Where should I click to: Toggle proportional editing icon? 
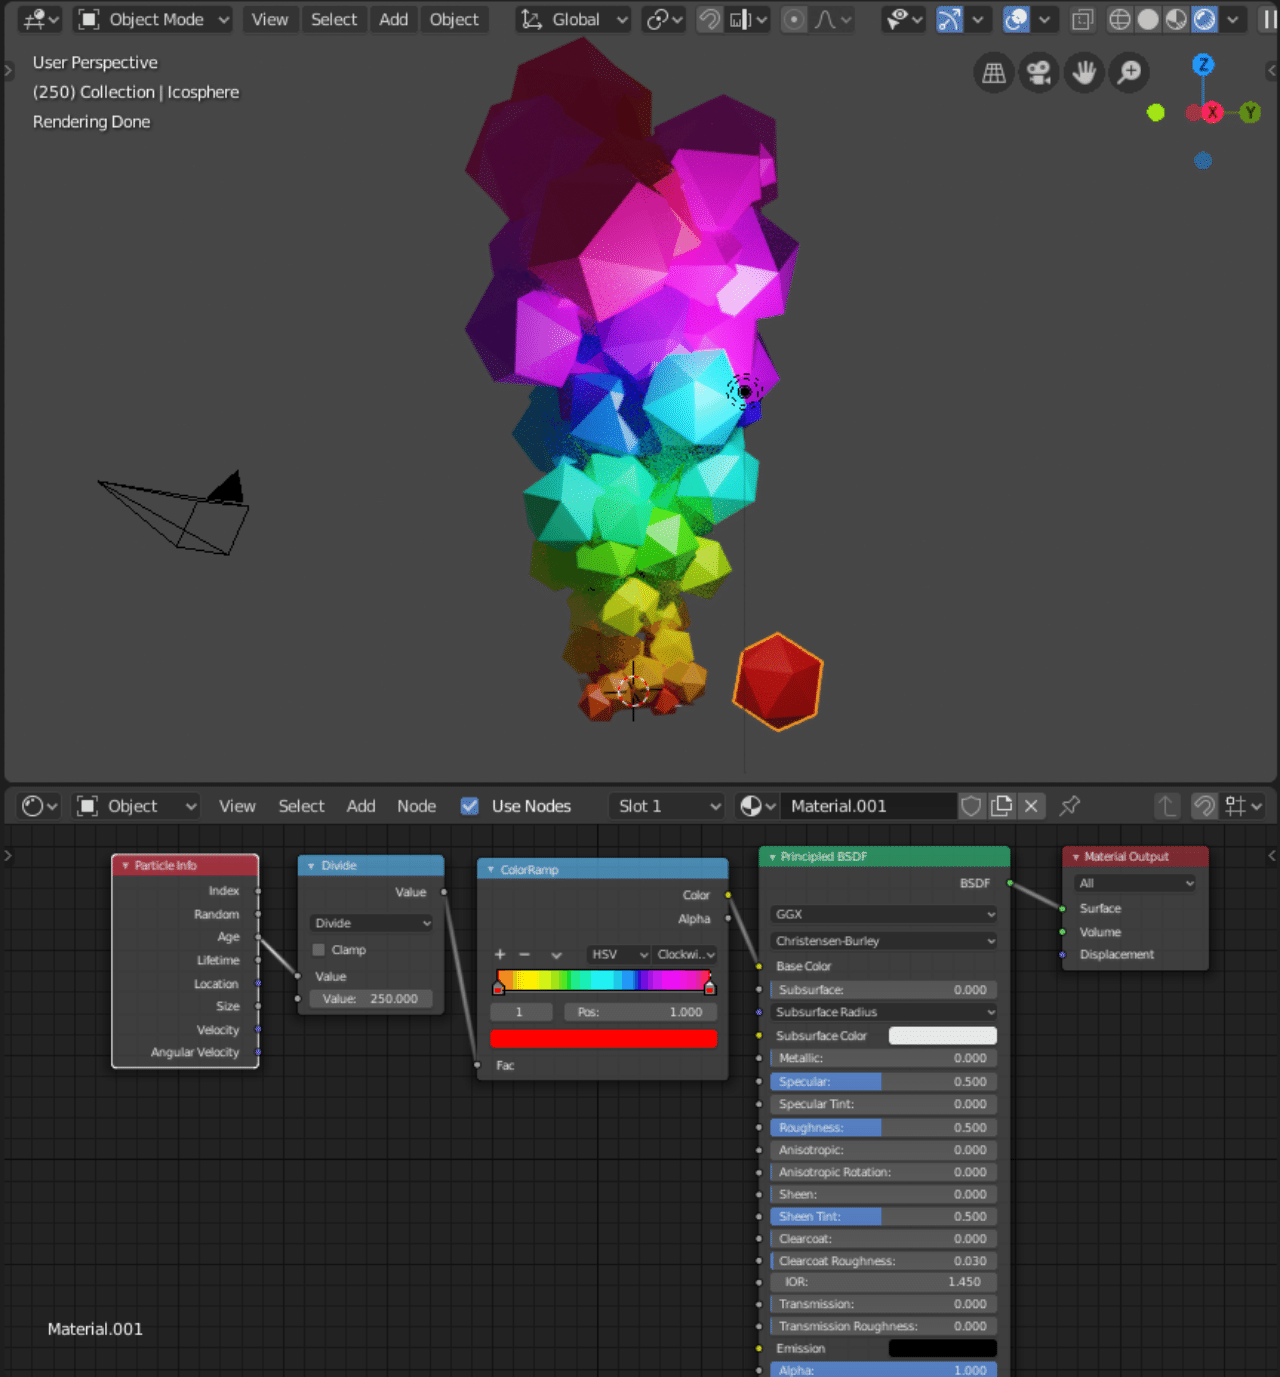tap(794, 19)
